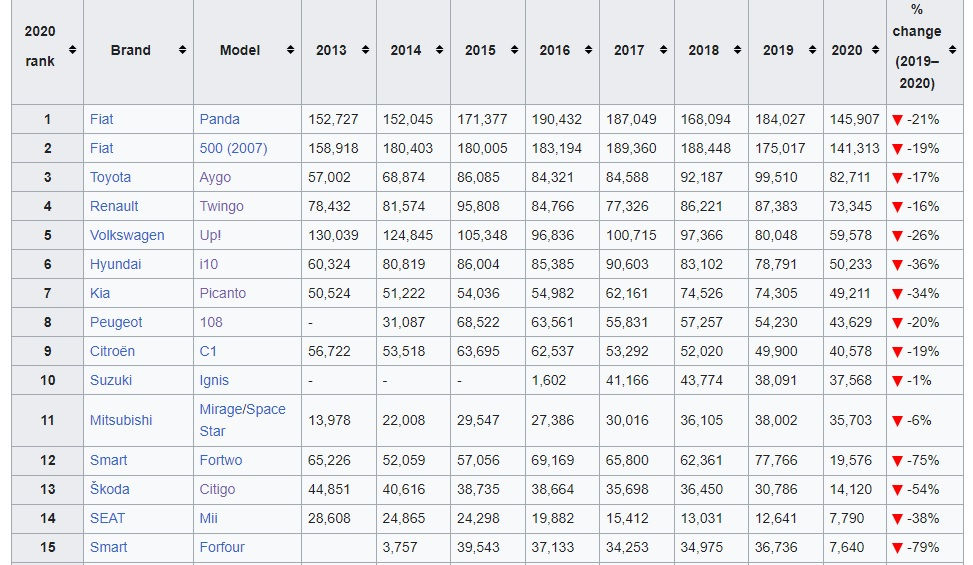Select rank number 11 cell
The height and width of the screenshot is (565, 973).
tap(47, 420)
